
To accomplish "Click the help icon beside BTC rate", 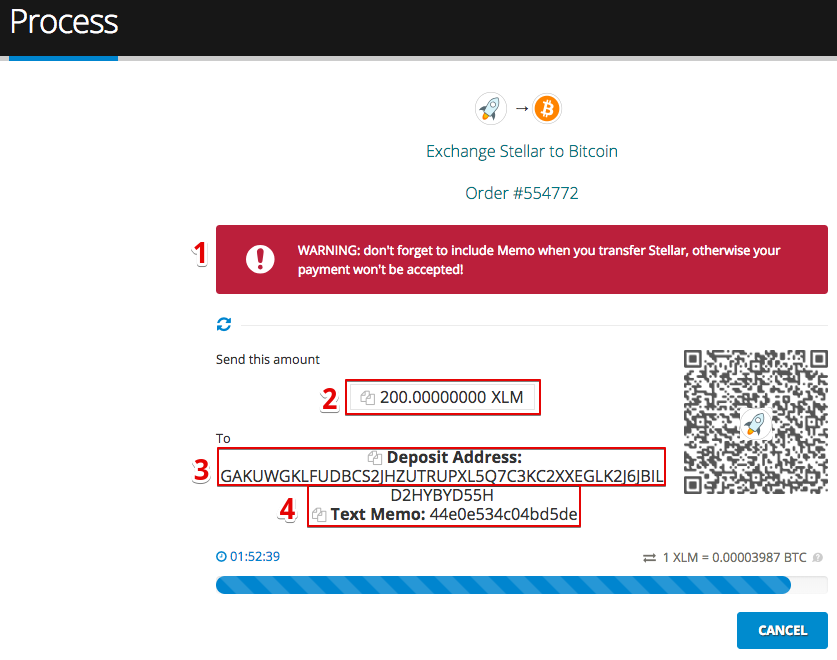I will [817, 558].
